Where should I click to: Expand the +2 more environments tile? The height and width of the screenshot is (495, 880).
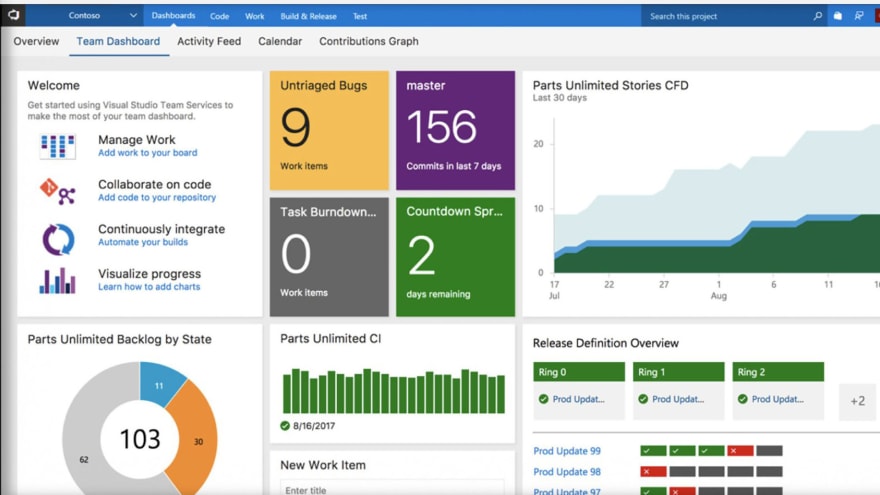tap(857, 401)
